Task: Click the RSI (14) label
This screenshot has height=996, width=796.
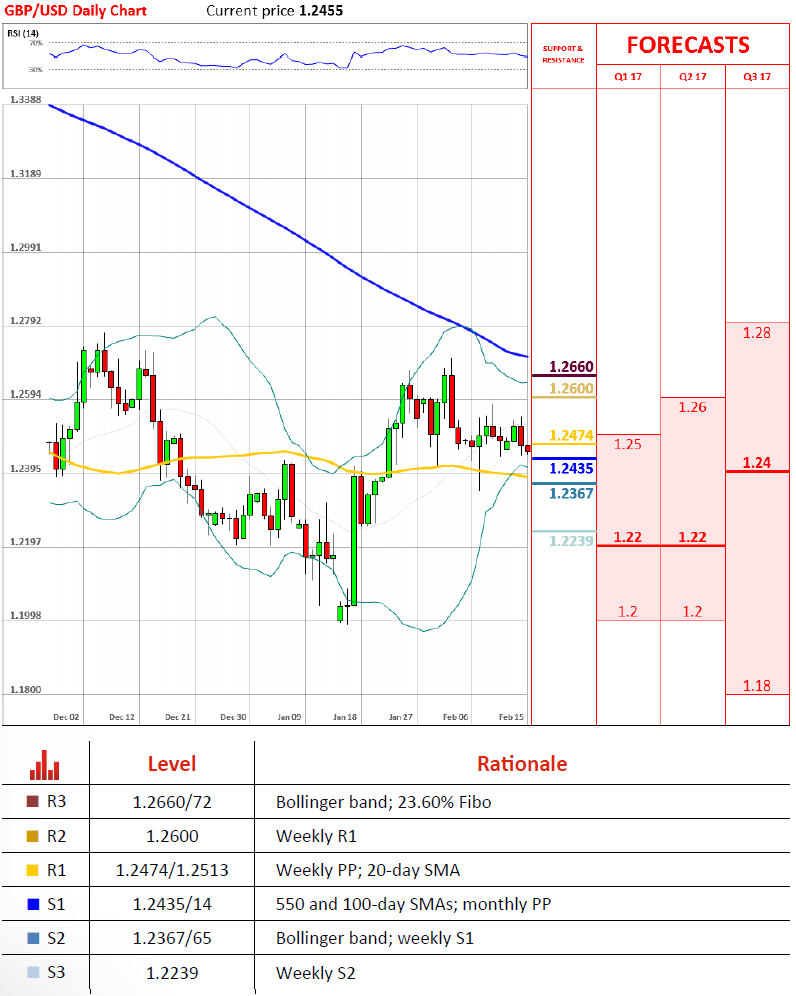Action: tap(23, 33)
